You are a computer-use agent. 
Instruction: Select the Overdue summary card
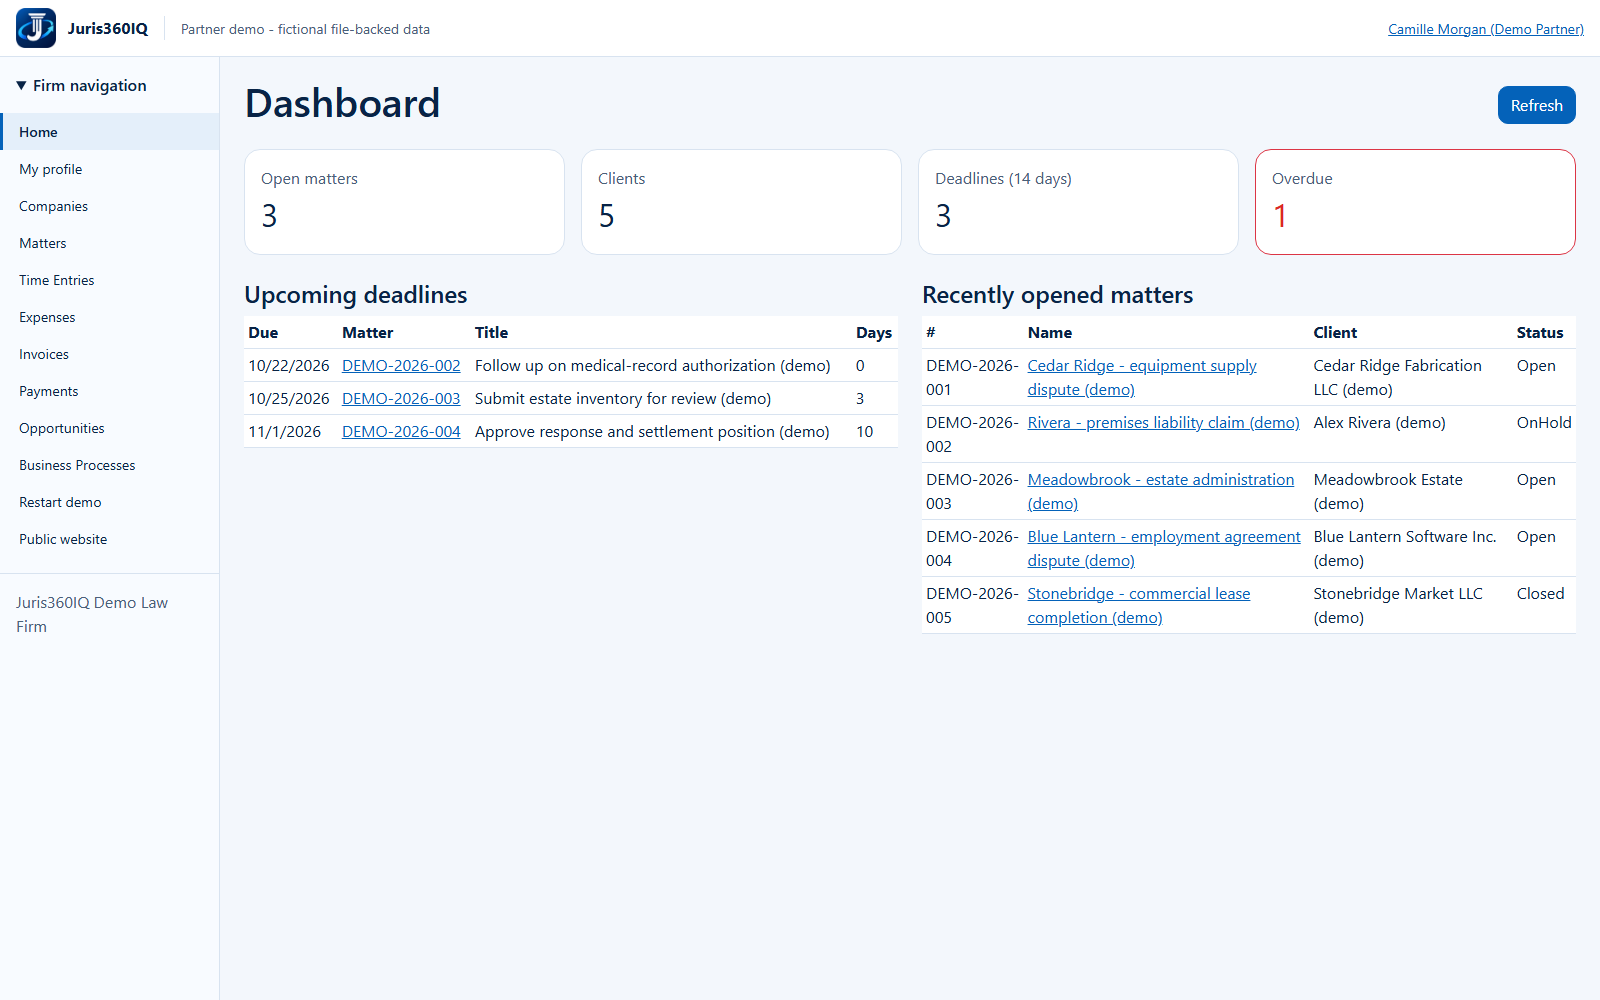tap(1415, 202)
